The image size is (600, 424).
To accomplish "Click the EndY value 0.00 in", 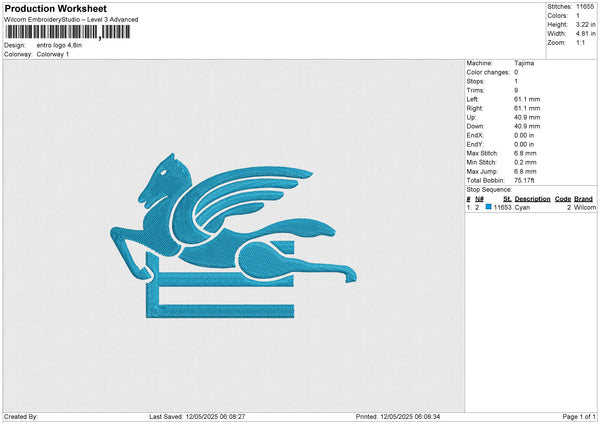I will click(x=524, y=144).
